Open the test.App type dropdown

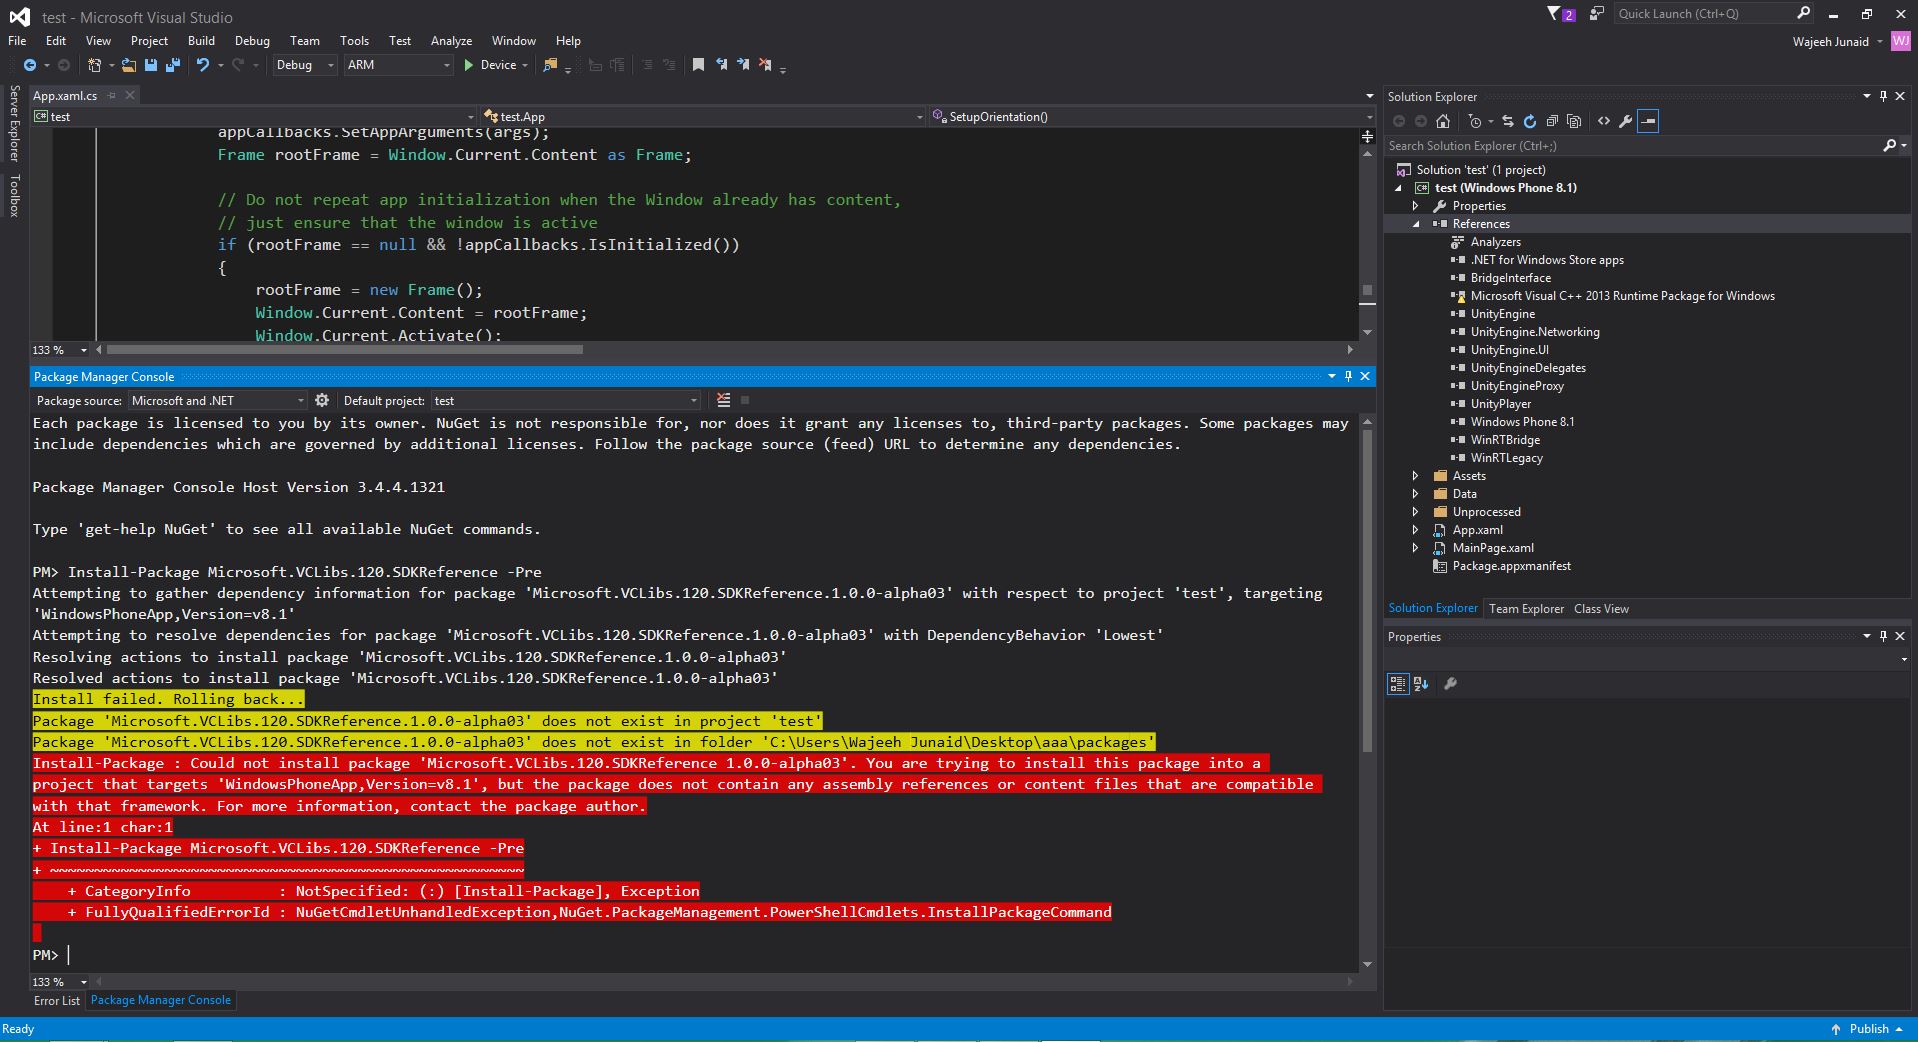(702, 117)
